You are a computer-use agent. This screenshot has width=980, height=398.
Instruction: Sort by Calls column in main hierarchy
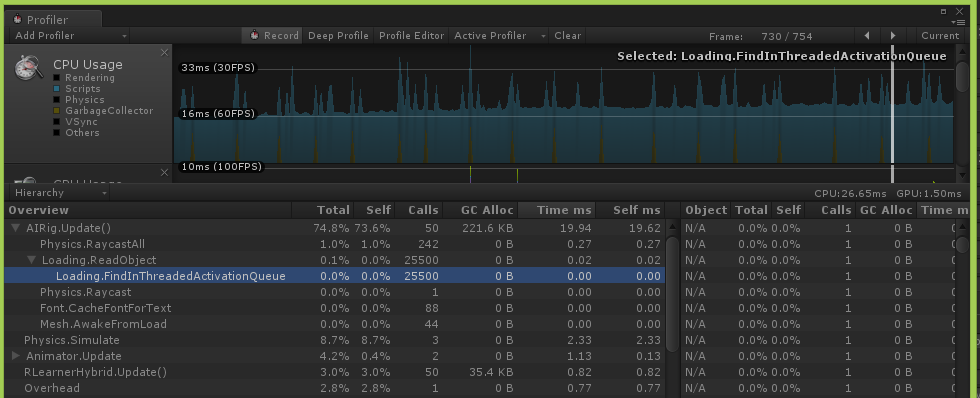coord(418,210)
